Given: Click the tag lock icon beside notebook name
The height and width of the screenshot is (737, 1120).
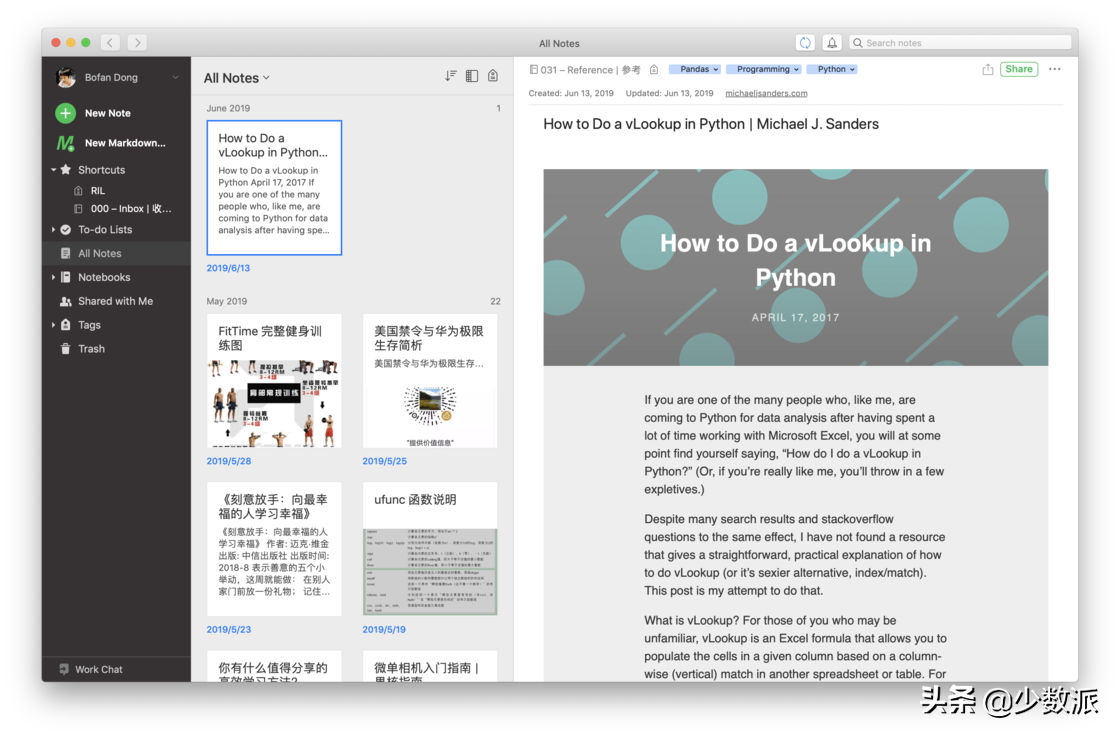Looking at the screenshot, I should [x=654, y=69].
